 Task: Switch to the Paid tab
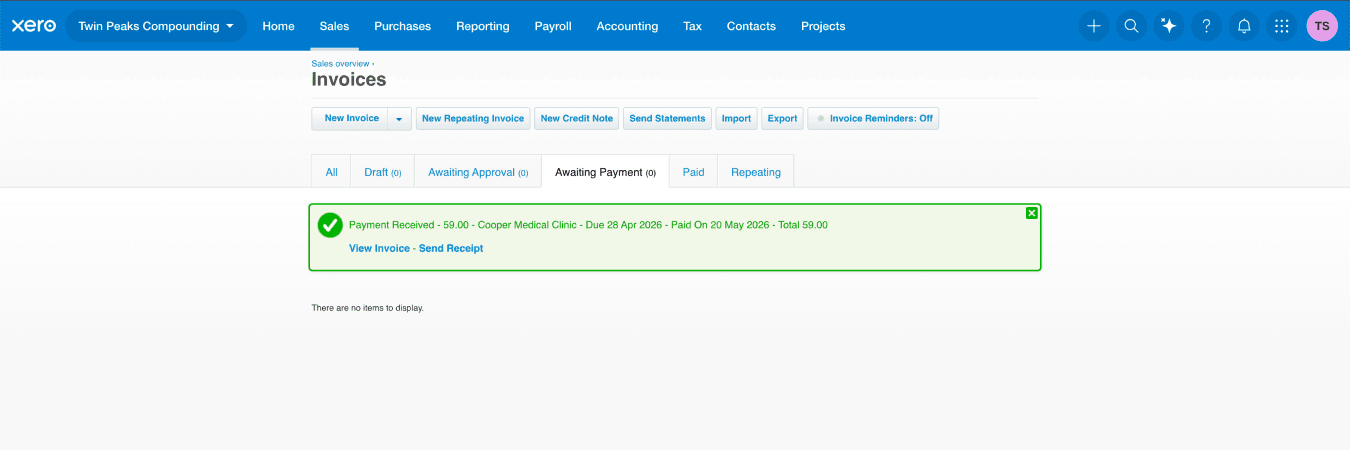693,172
